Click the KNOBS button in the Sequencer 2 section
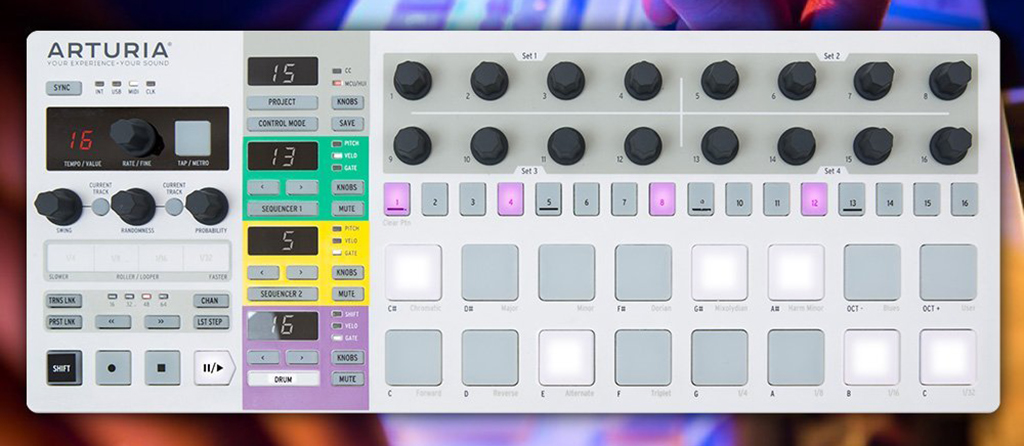 [x=347, y=272]
